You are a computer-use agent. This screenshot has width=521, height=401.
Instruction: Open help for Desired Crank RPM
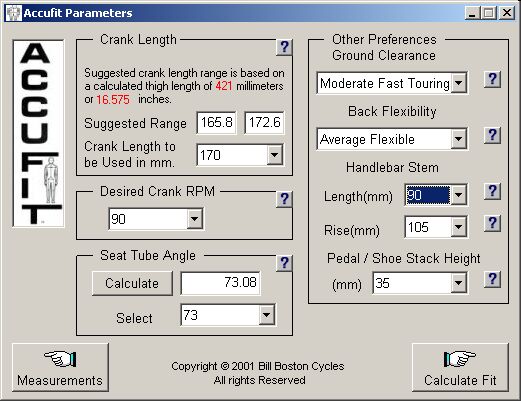(x=284, y=199)
